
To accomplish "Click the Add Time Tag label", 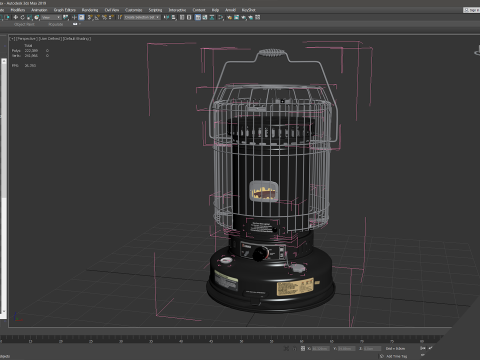I will point(397,356).
